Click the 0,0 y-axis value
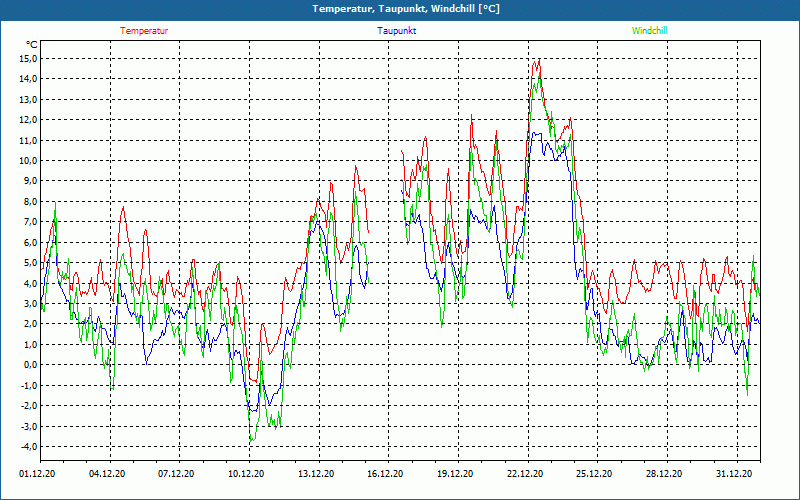Screen dimensions: 800x500 pos(29,365)
